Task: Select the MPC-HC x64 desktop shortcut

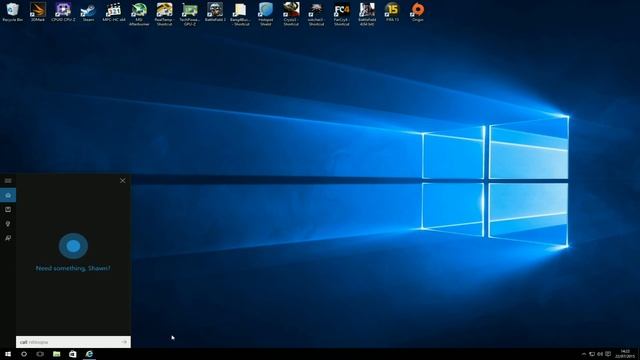Action: (113, 12)
